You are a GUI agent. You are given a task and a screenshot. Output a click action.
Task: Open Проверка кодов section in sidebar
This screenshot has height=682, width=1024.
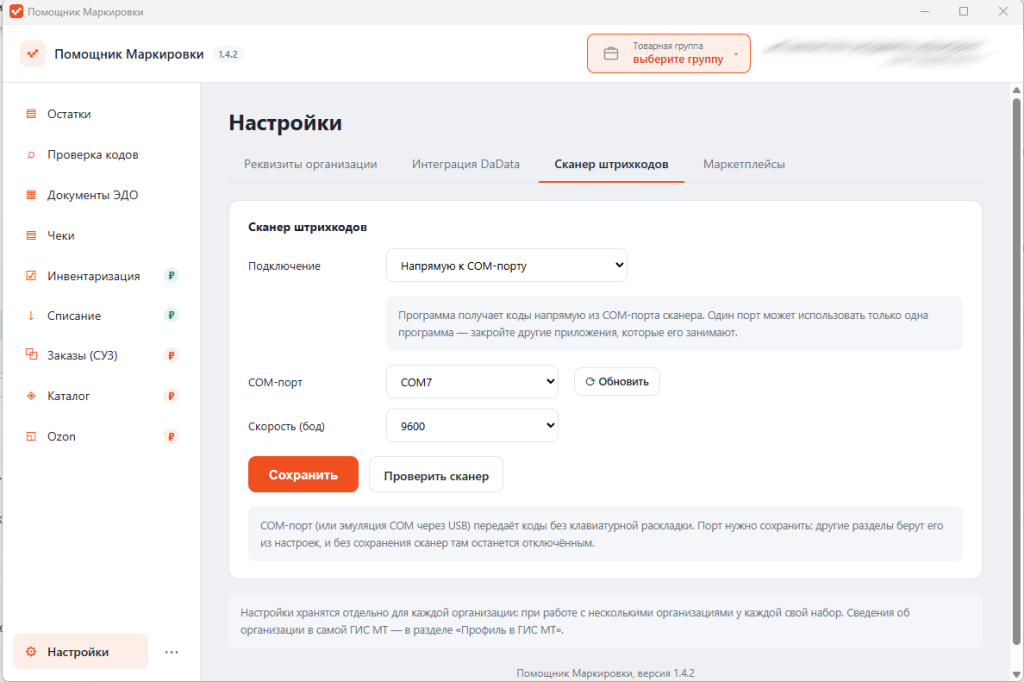[100, 155]
